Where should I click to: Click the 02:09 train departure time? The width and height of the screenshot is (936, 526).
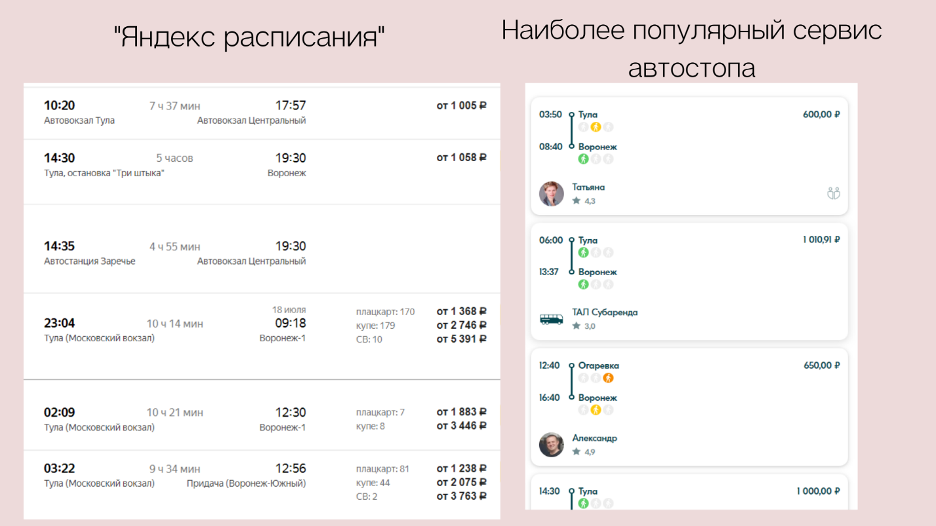pyautogui.click(x=59, y=413)
